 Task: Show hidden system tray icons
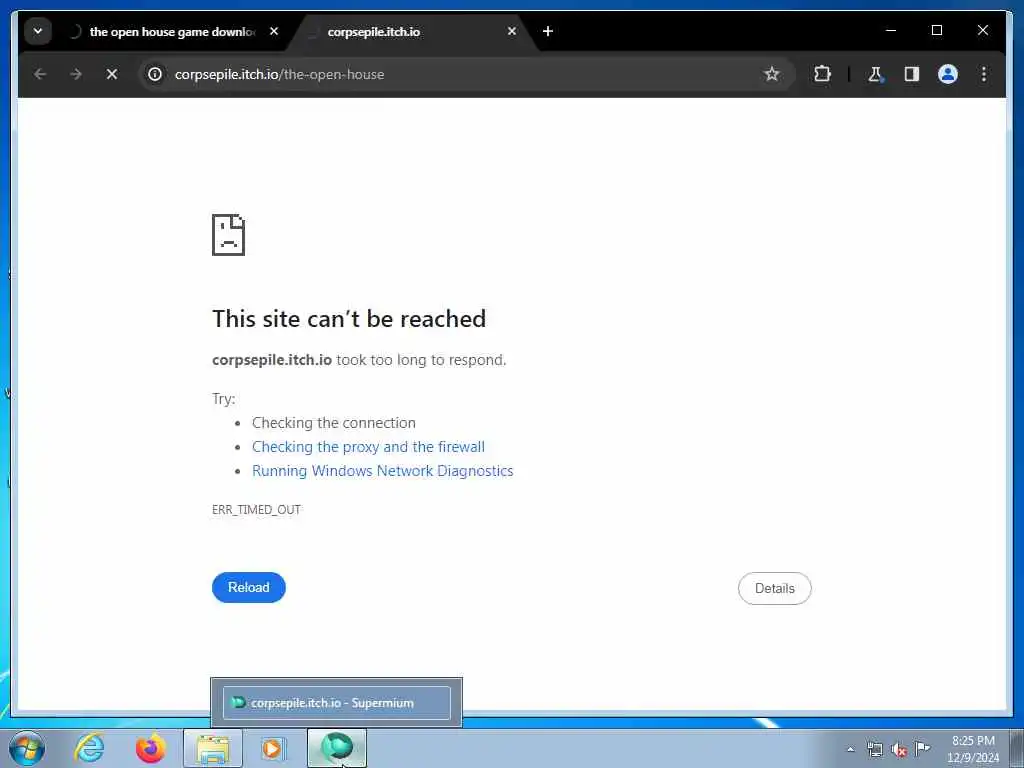coord(850,749)
